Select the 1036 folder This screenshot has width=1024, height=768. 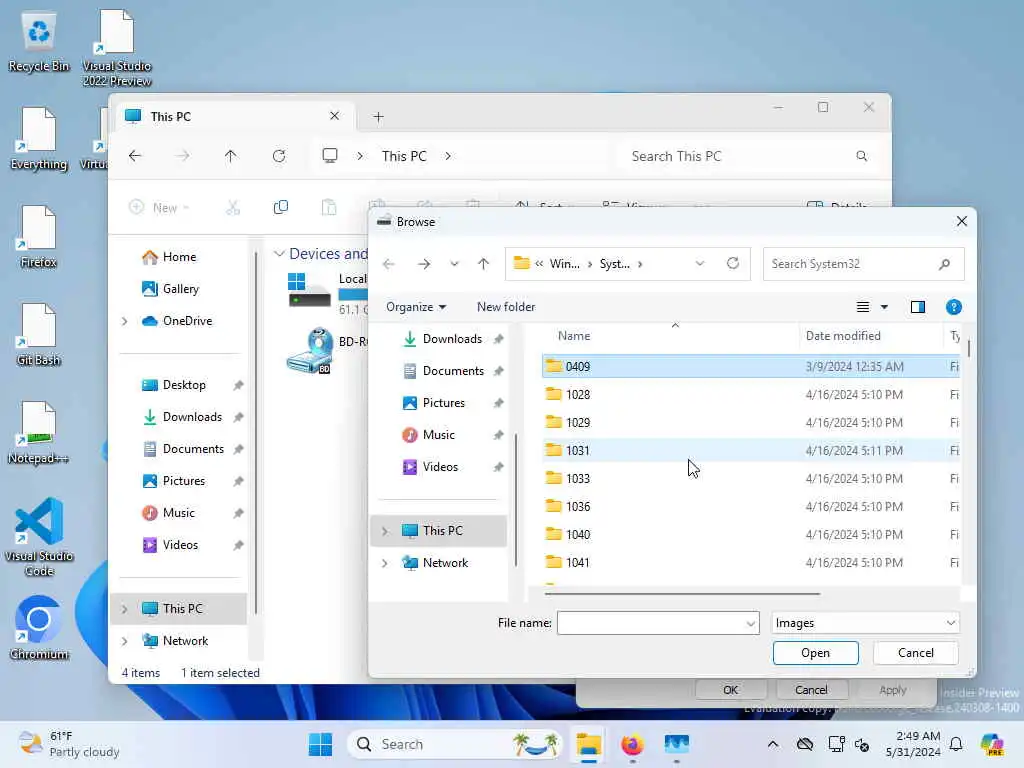click(x=750, y=507)
